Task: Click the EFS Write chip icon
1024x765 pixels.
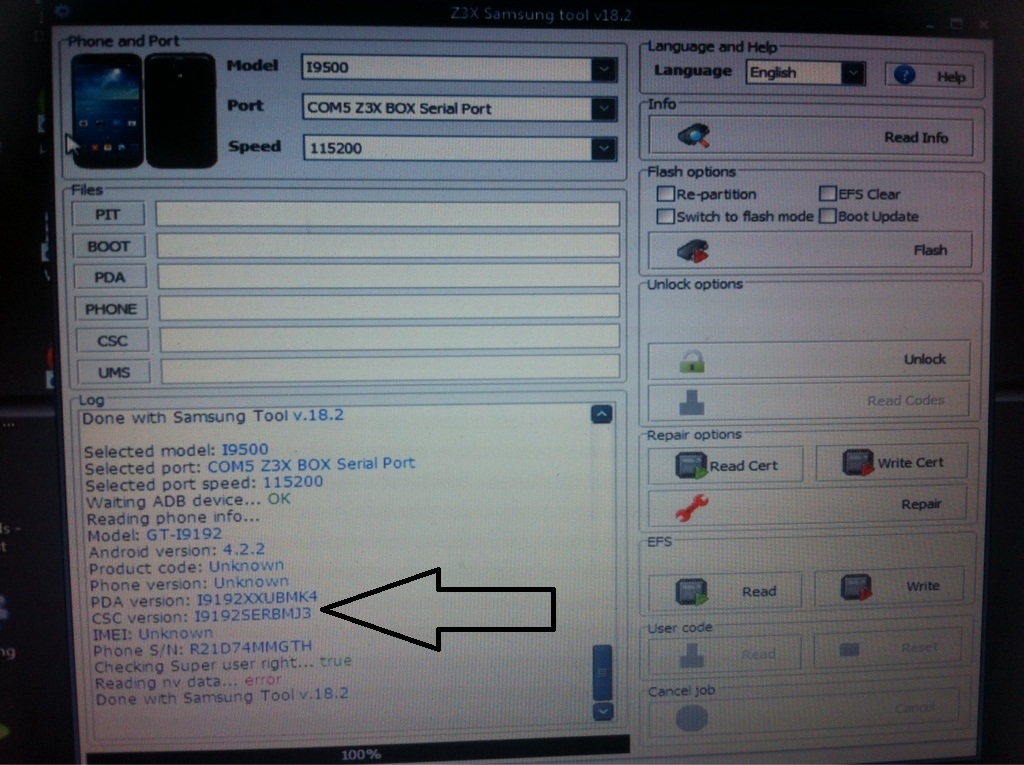Action: [856, 587]
